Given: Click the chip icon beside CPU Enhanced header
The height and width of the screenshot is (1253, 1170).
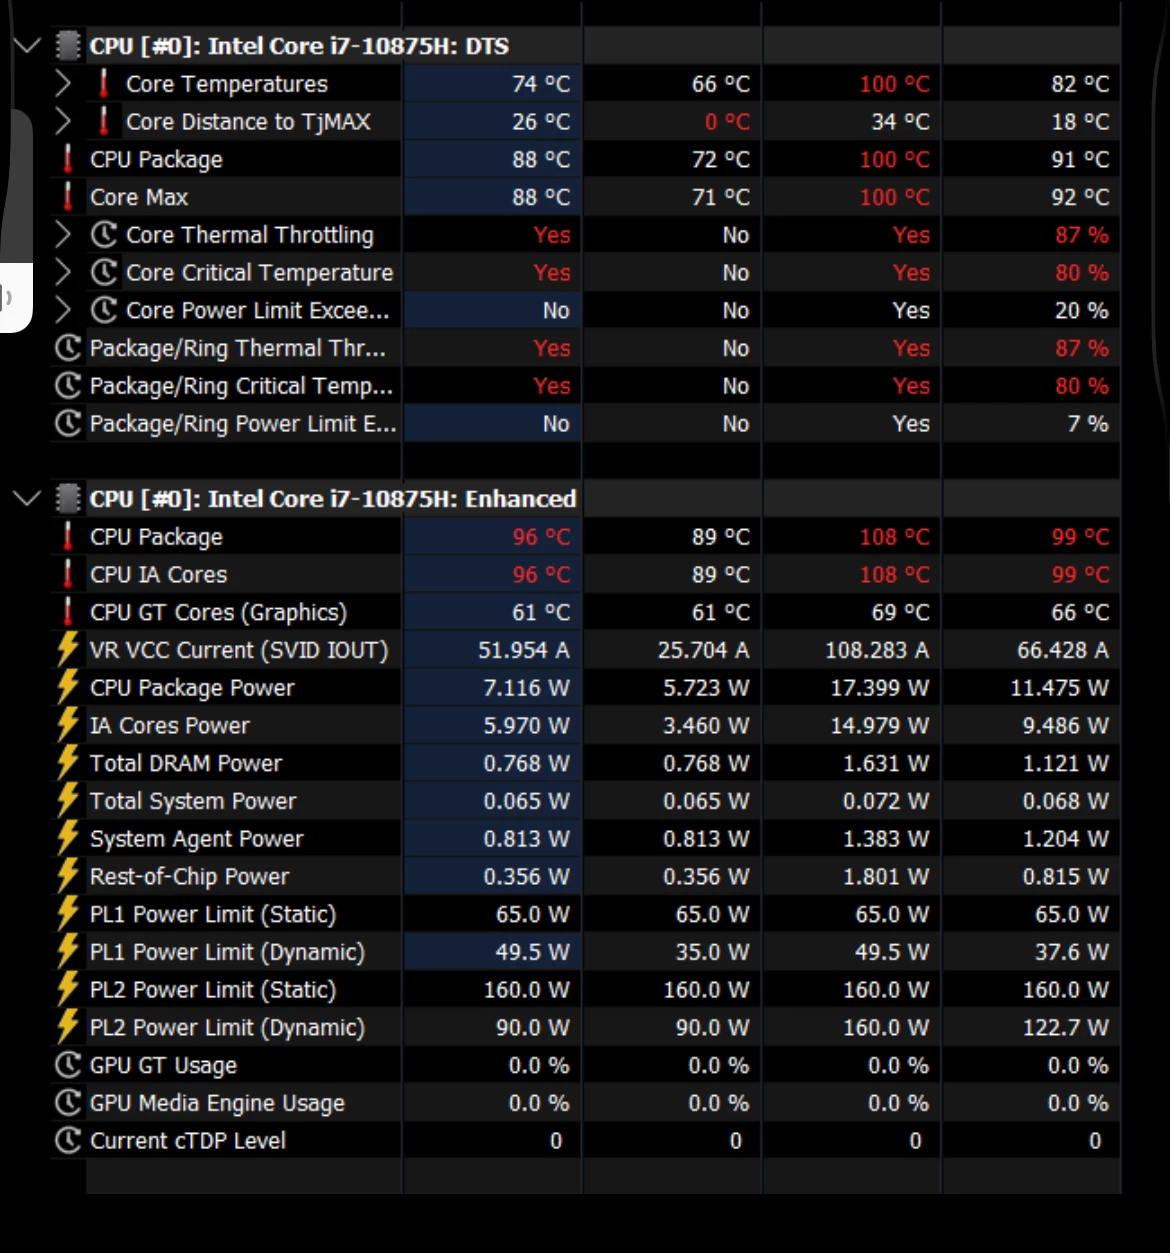Looking at the screenshot, I should point(68,498).
